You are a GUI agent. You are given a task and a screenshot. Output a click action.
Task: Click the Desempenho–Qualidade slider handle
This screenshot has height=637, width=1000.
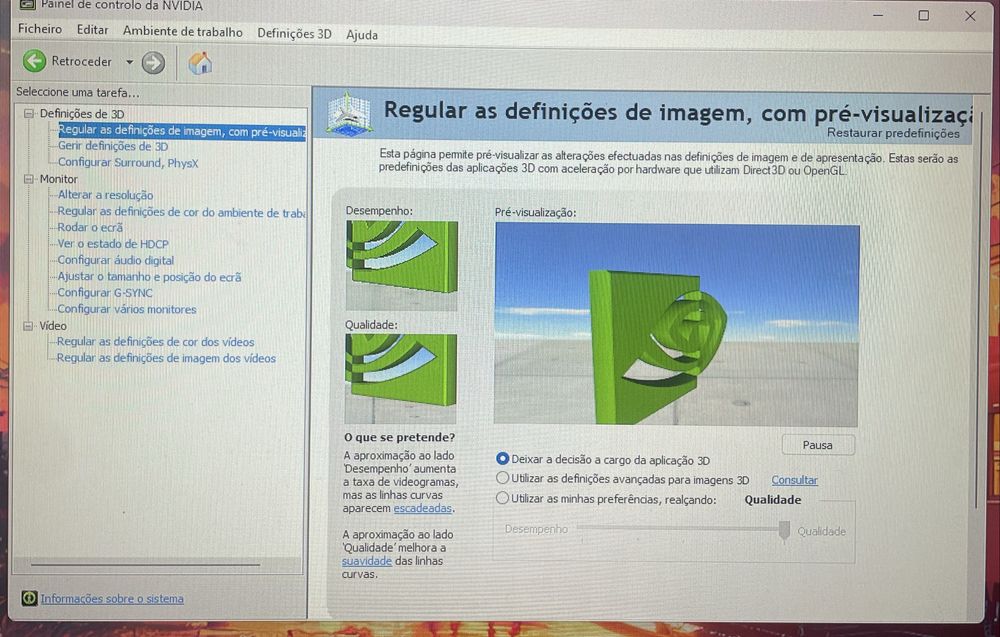click(784, 531)
